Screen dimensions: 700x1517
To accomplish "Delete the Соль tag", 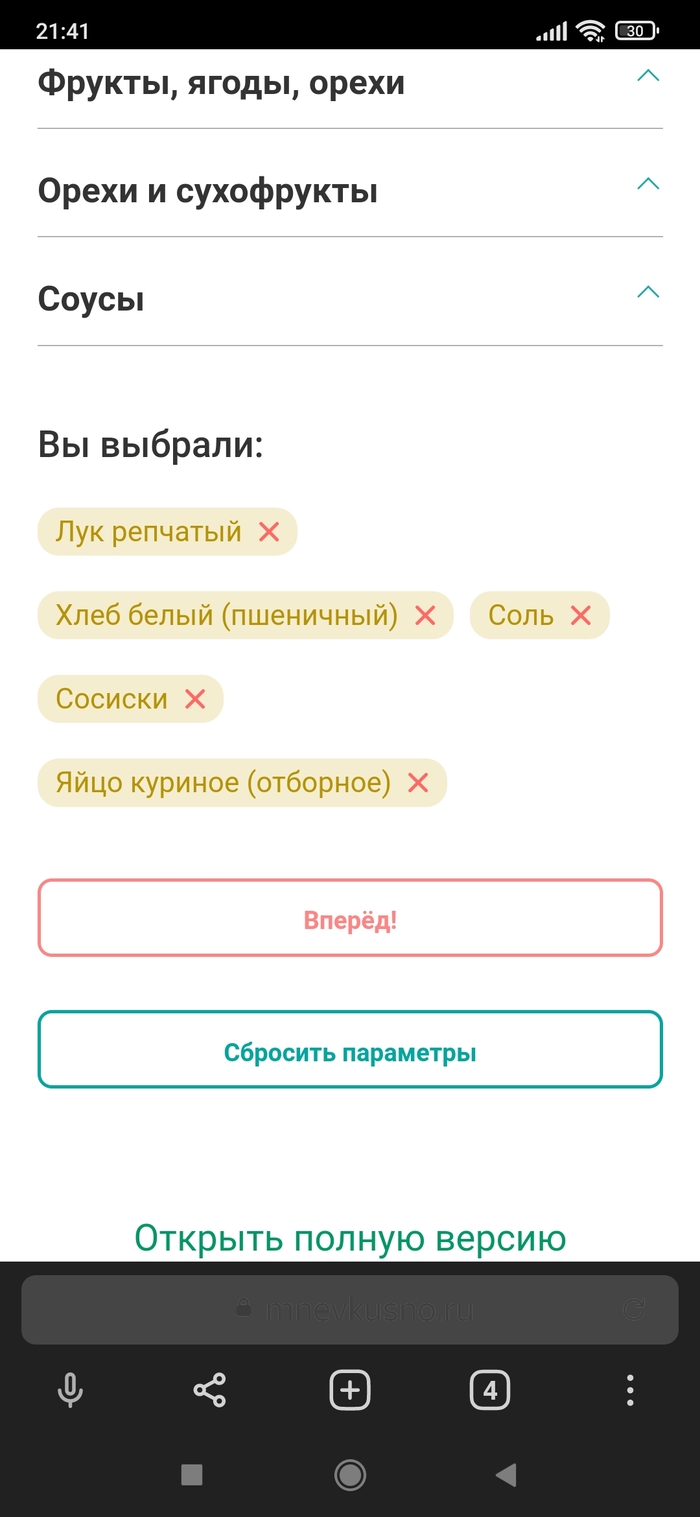I will click(x=581, y=616).
